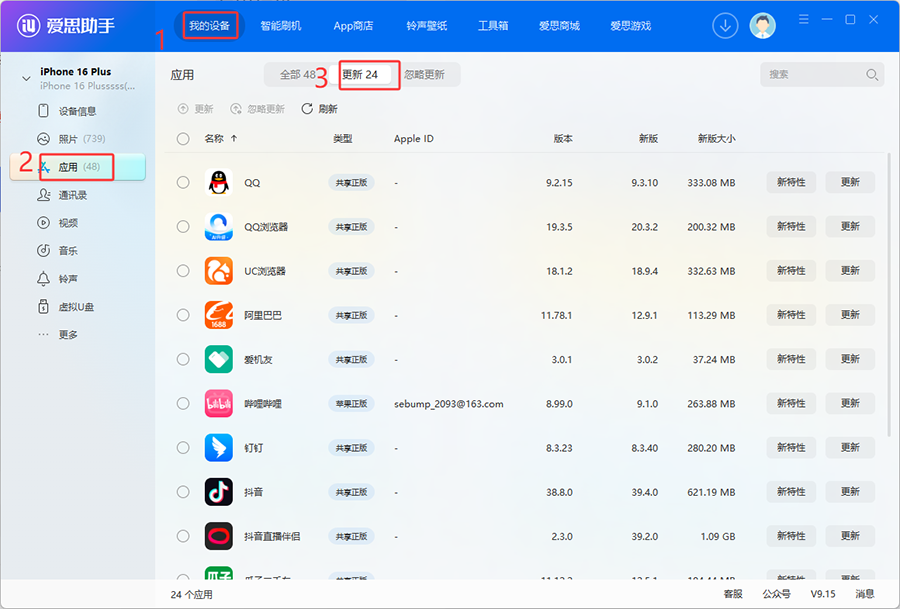Select the 全部 48 filter tab
The height and width of the screenshot is (609, 900).
pyautogui.click(x=298, y=75)
